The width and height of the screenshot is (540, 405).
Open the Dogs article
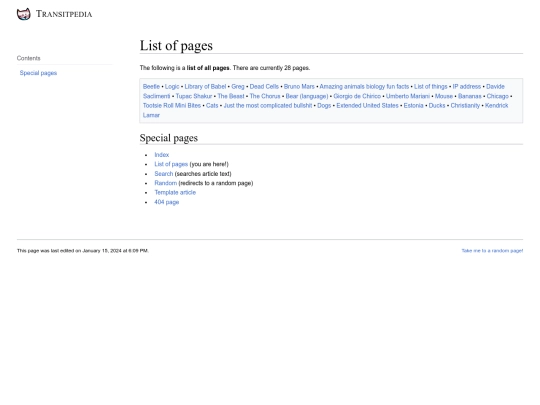point(324,105)
